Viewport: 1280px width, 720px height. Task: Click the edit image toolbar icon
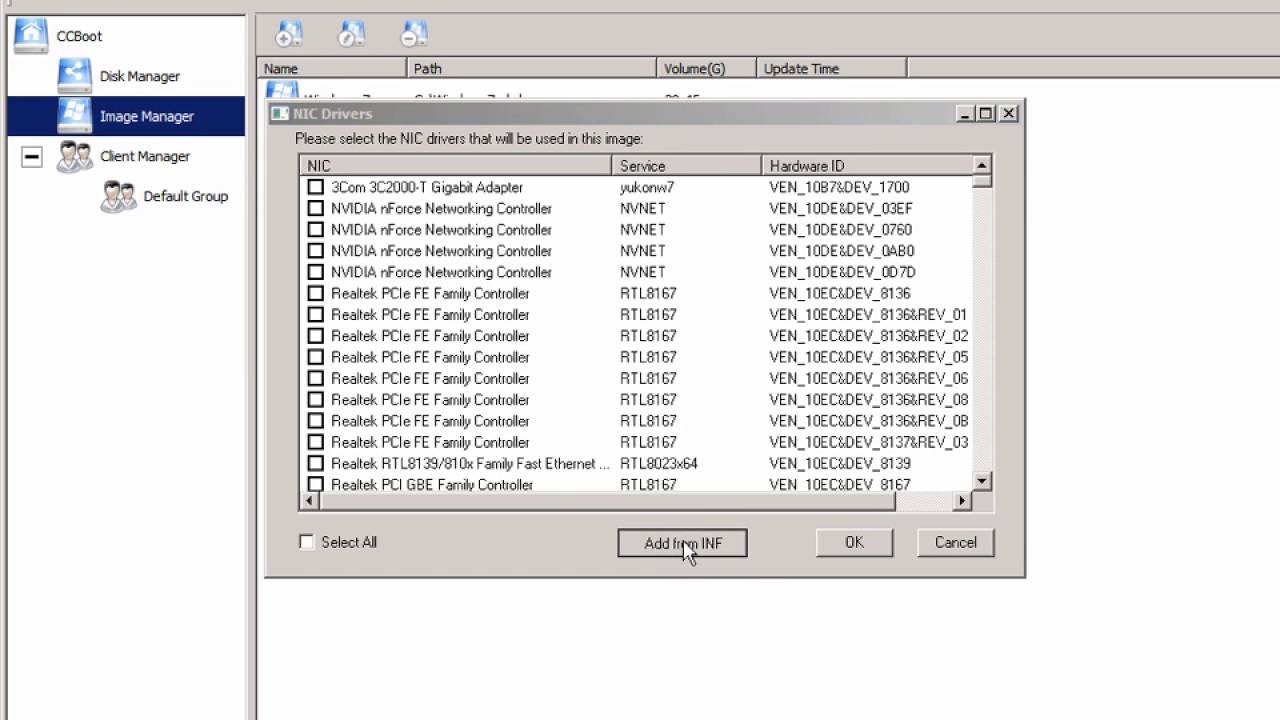coord(351,34)
